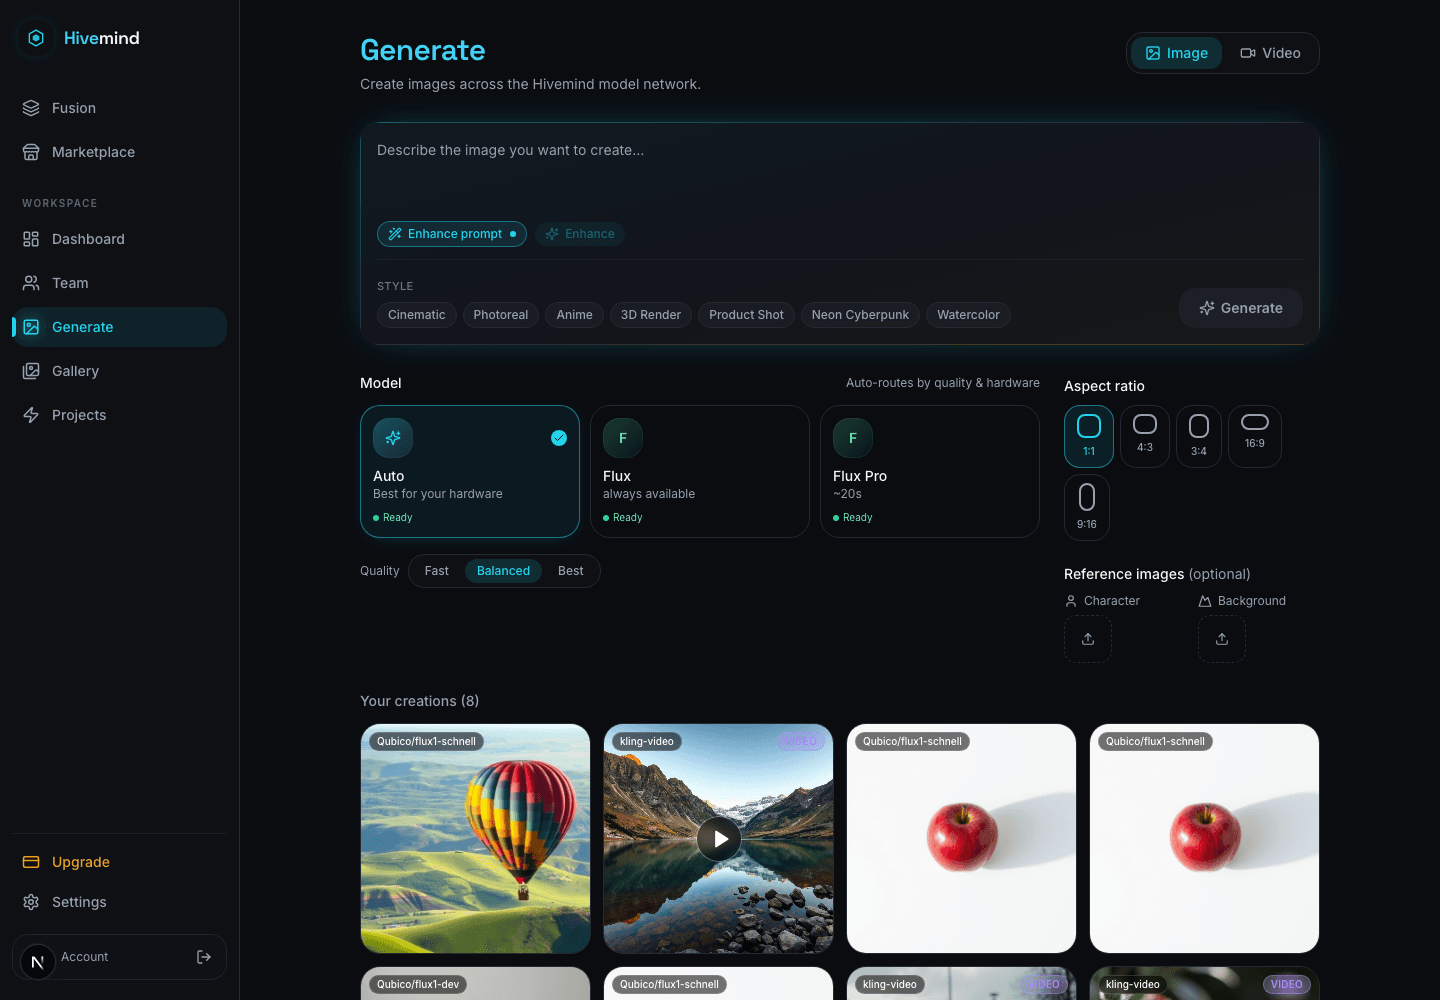Image resolution: width=1440 pixels, height=1000 pixels.
Task: Open Fusion from the sidebar
Action: [119, 108]
